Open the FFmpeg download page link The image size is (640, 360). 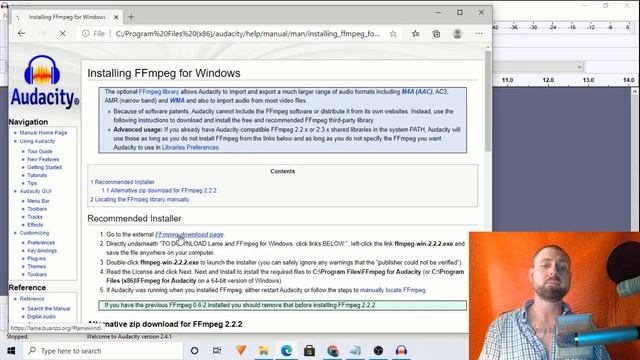189,234
